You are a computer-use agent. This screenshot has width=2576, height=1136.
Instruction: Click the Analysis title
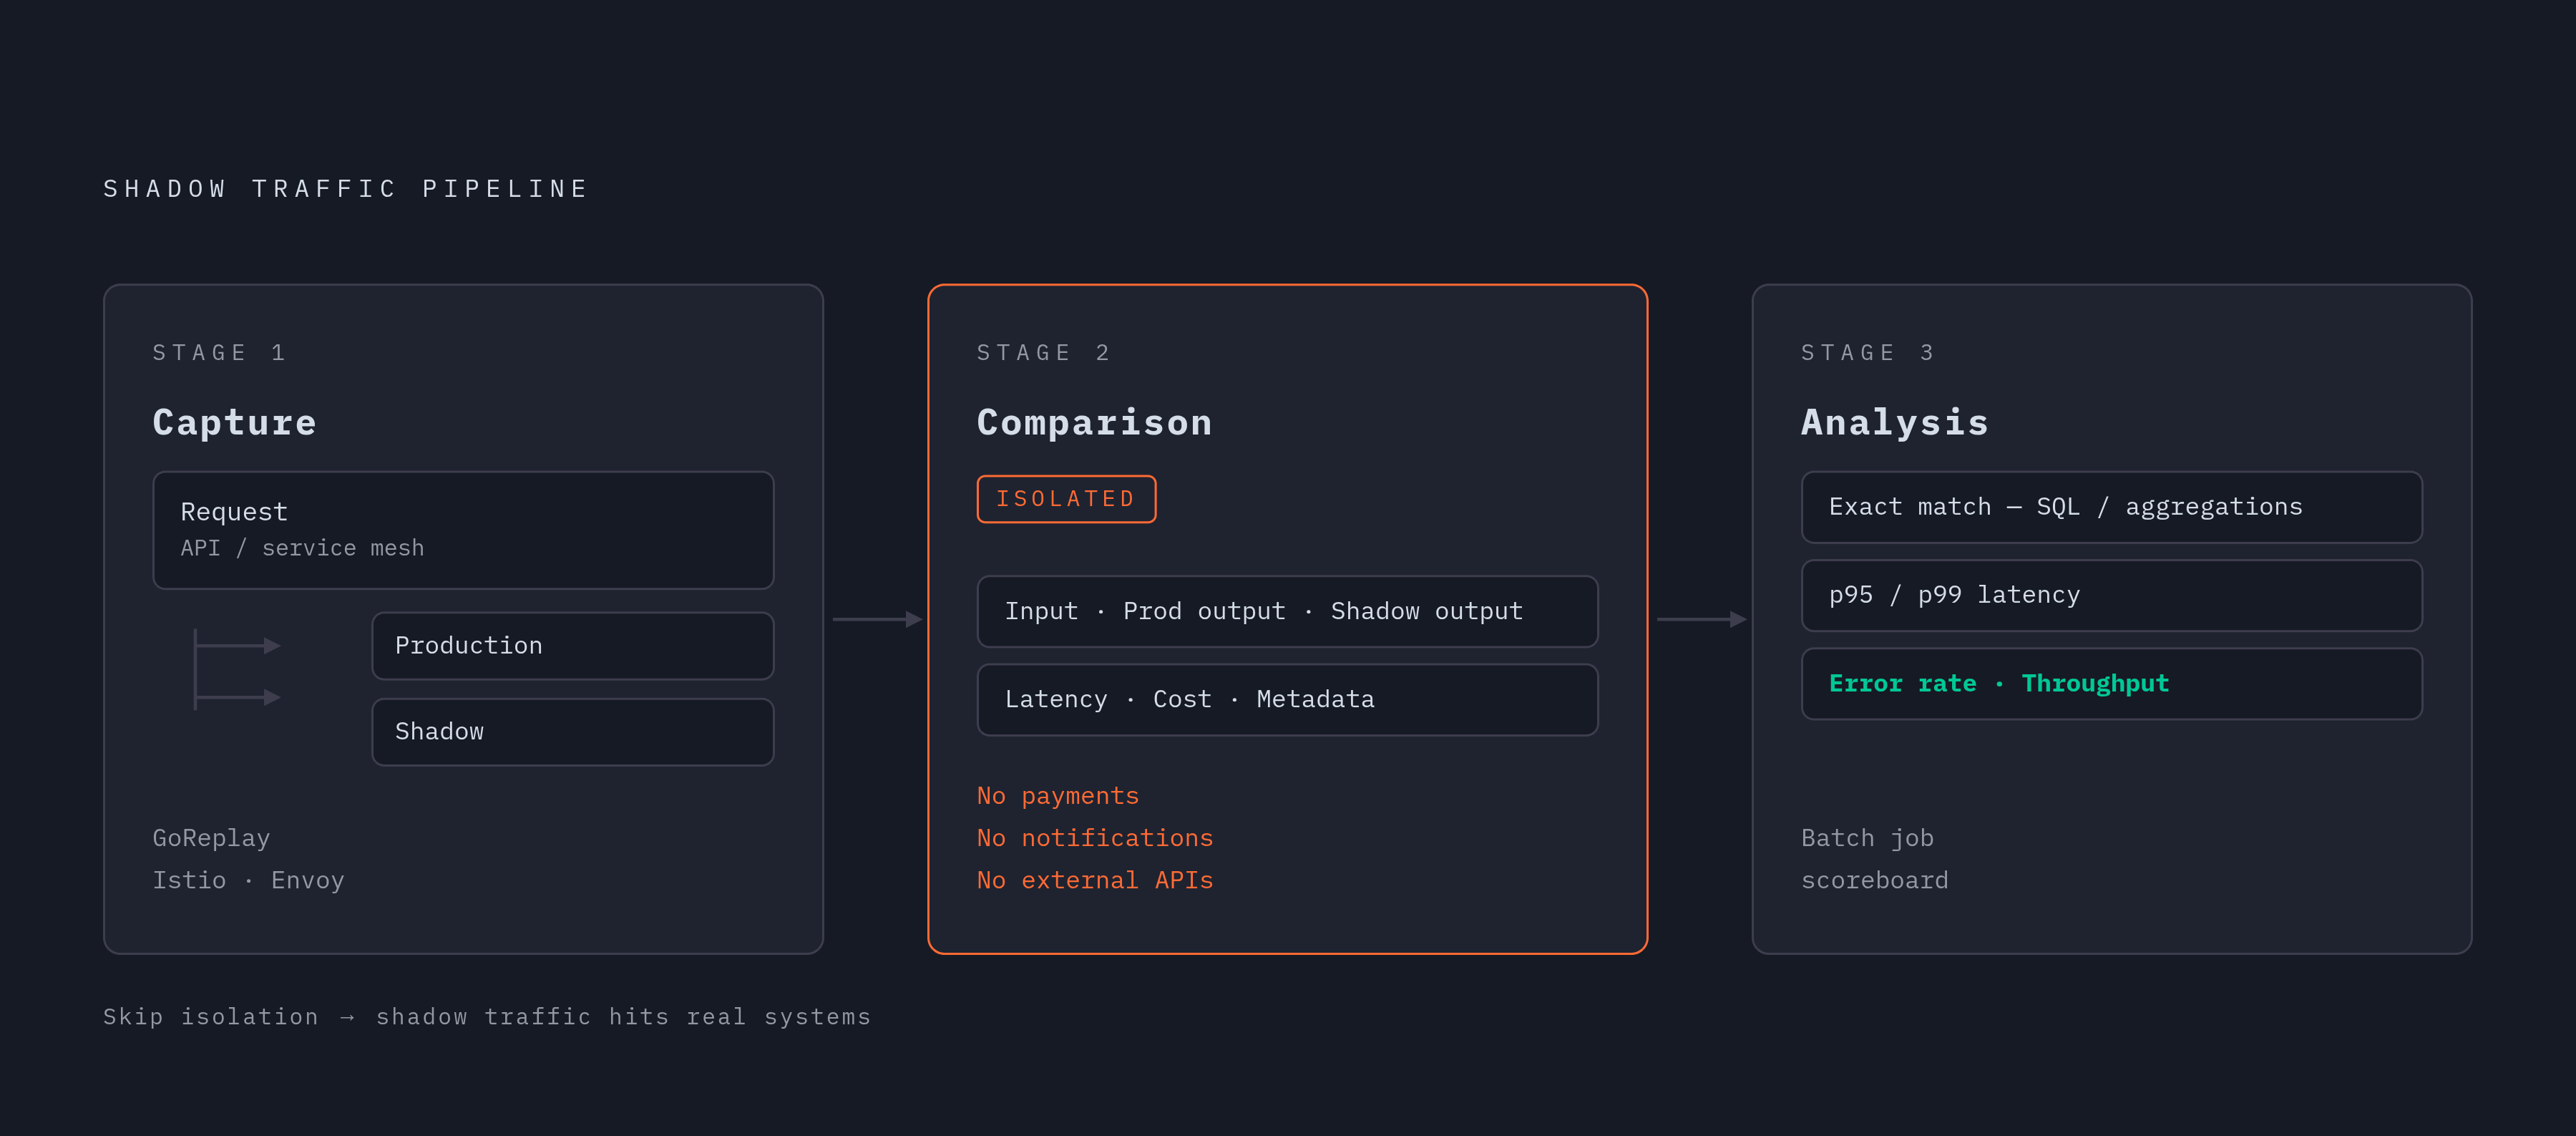coord(1895,422)
